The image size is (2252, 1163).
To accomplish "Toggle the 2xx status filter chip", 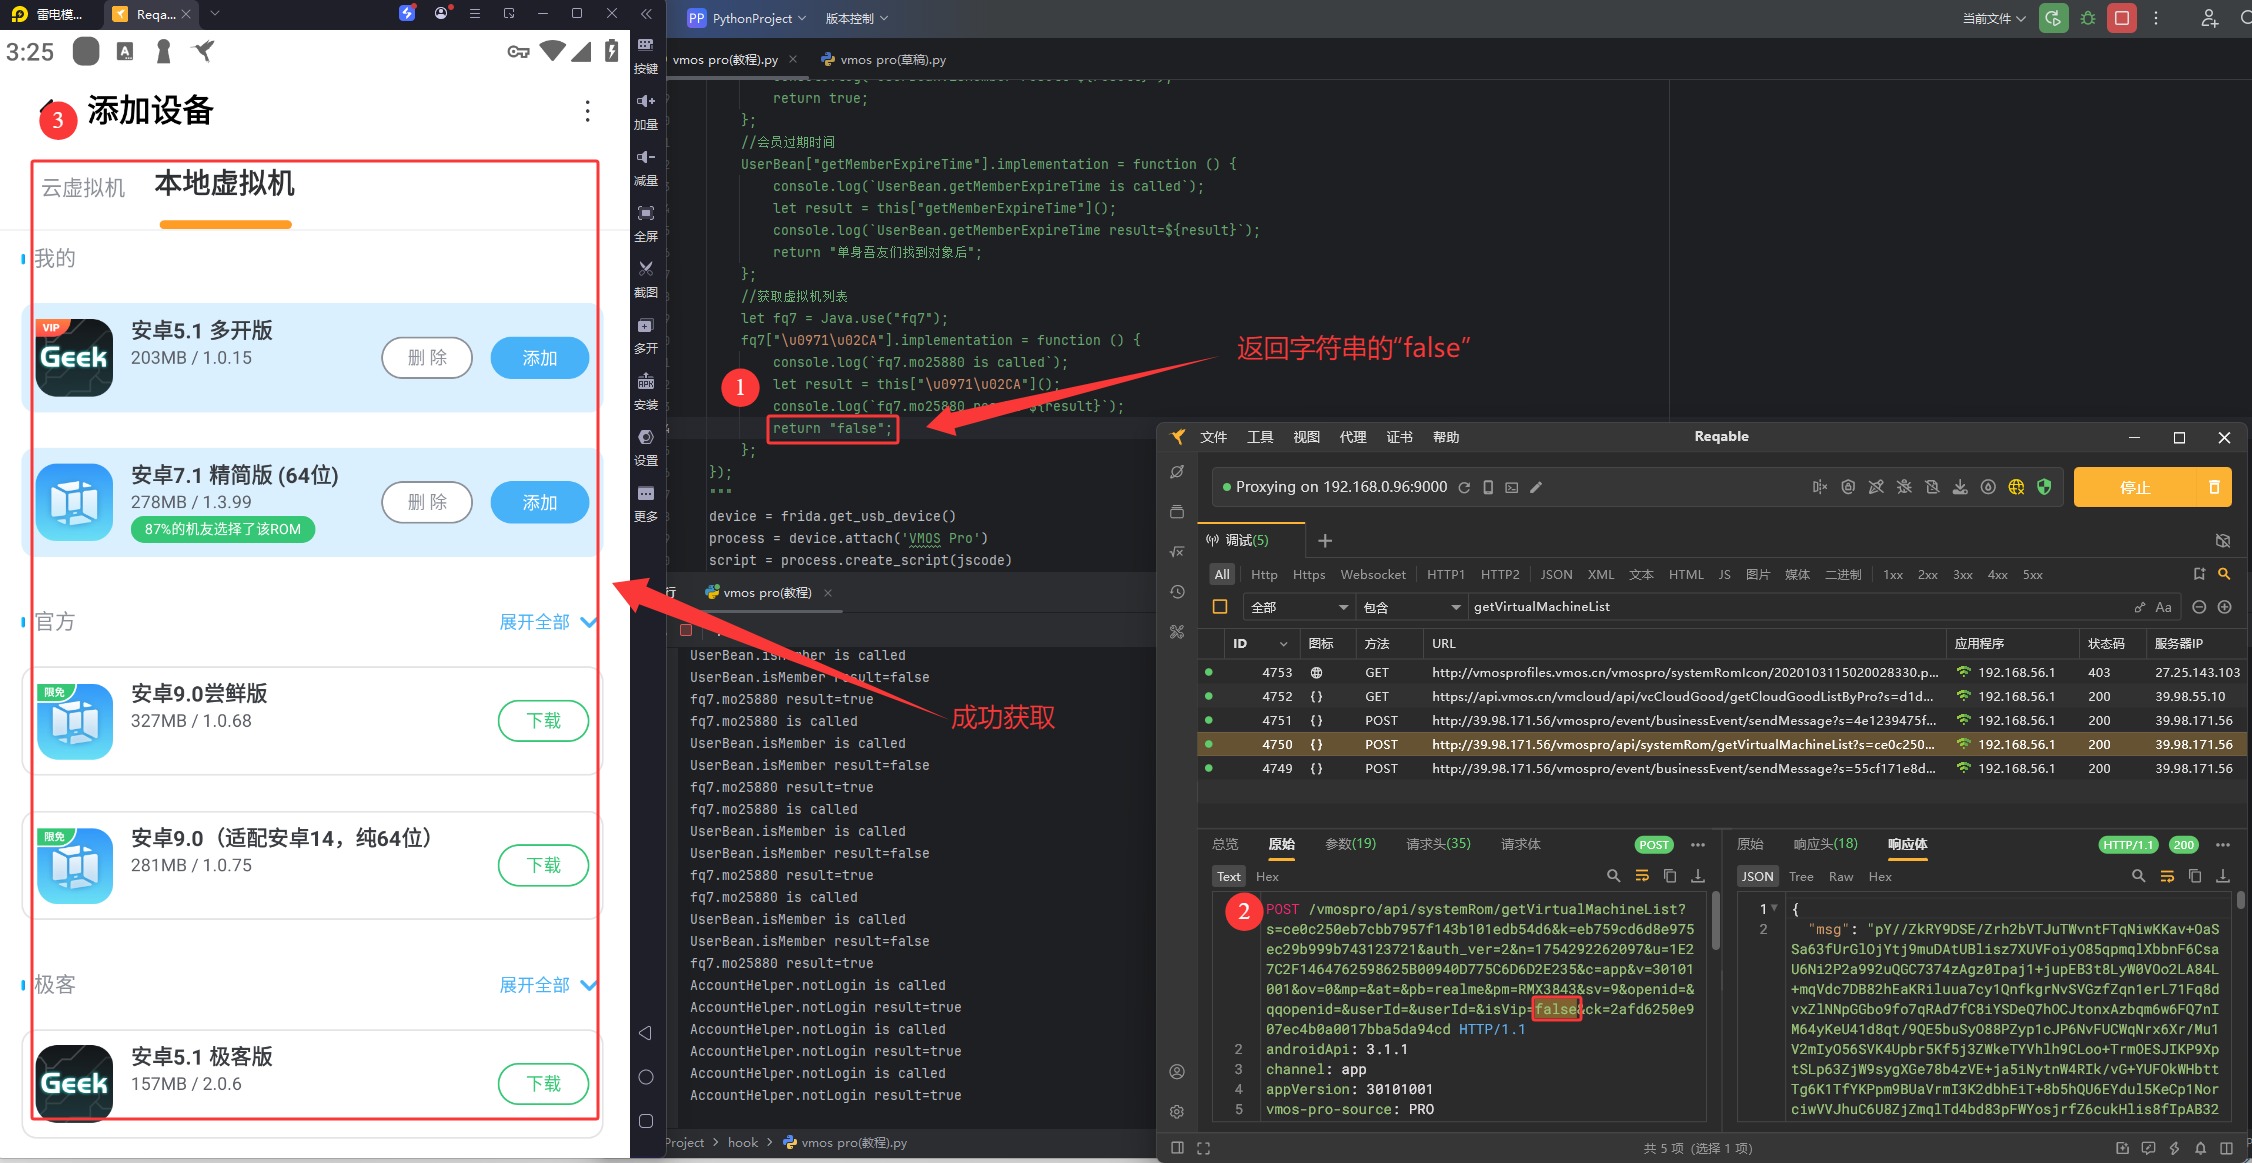I will 1927,574.
